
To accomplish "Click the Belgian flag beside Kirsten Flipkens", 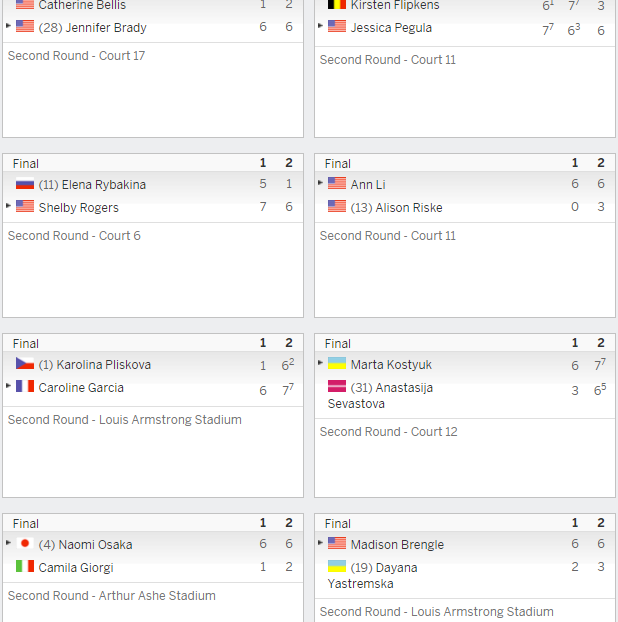I will tap(337, 5).
